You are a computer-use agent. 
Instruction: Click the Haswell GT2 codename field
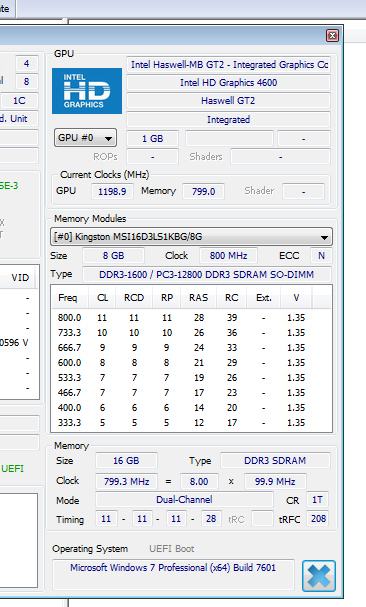point(229,101)
